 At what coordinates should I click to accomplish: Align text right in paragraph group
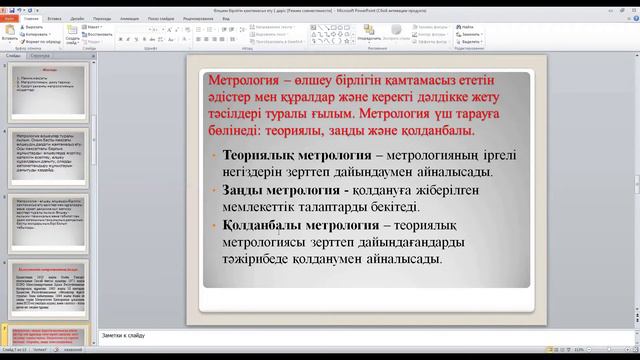tap(214, 40)
